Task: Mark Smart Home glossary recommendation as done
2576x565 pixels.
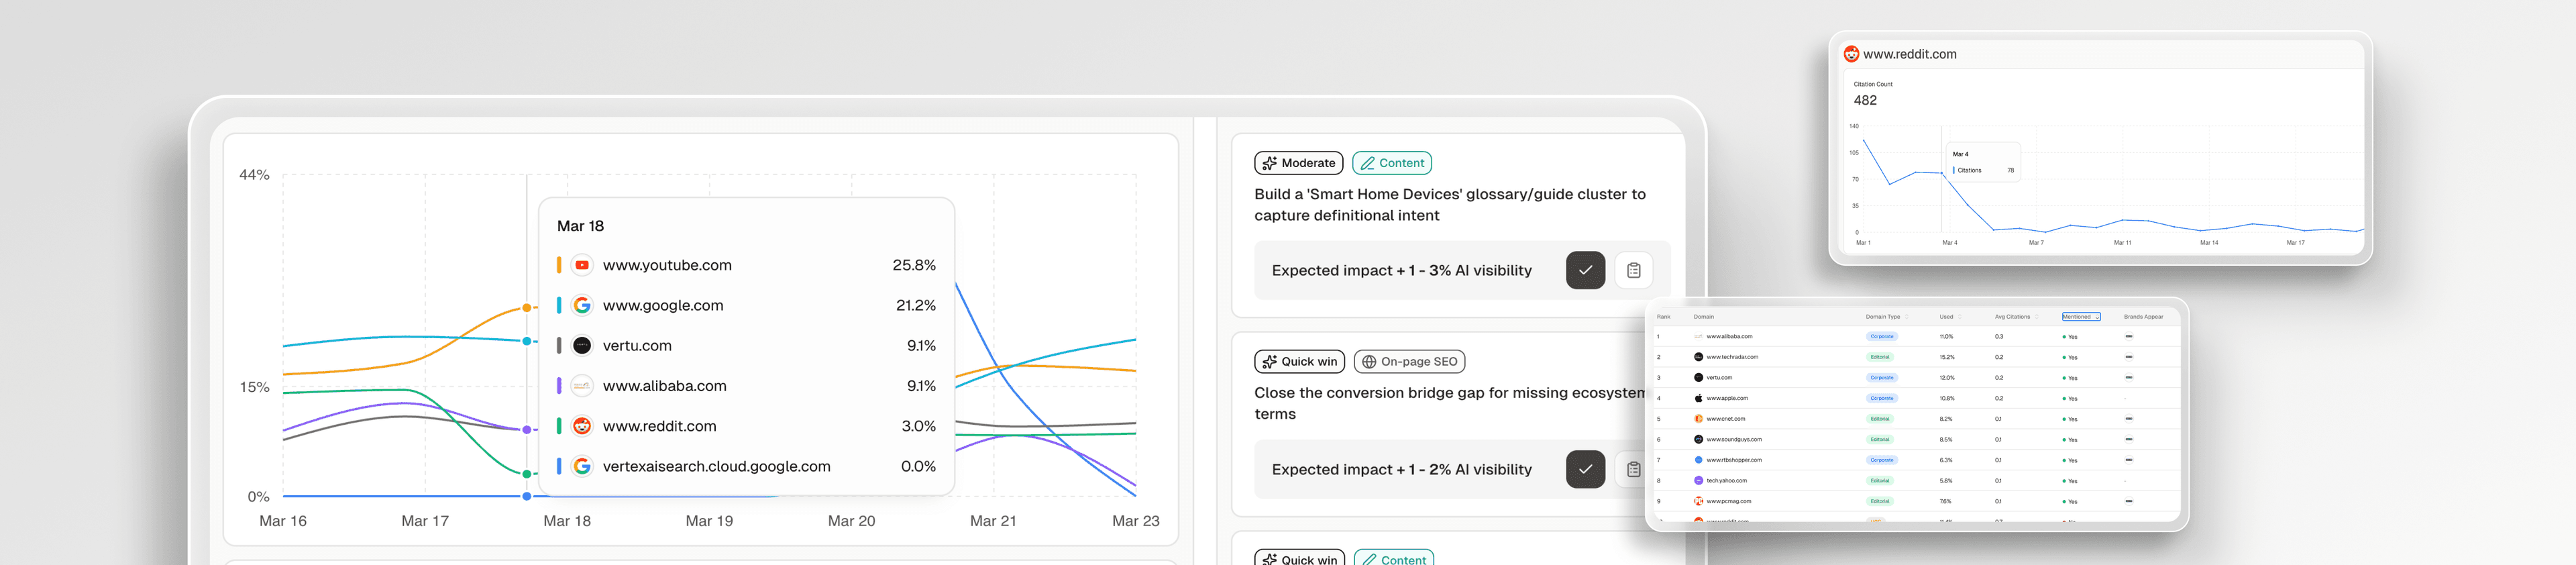Action: coord(1585,270)
